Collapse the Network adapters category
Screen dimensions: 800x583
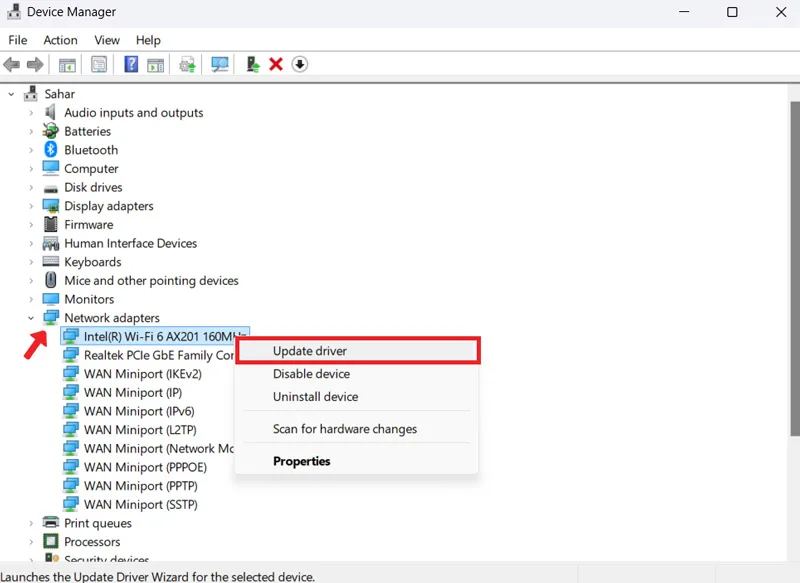click(x=31, y=318)
